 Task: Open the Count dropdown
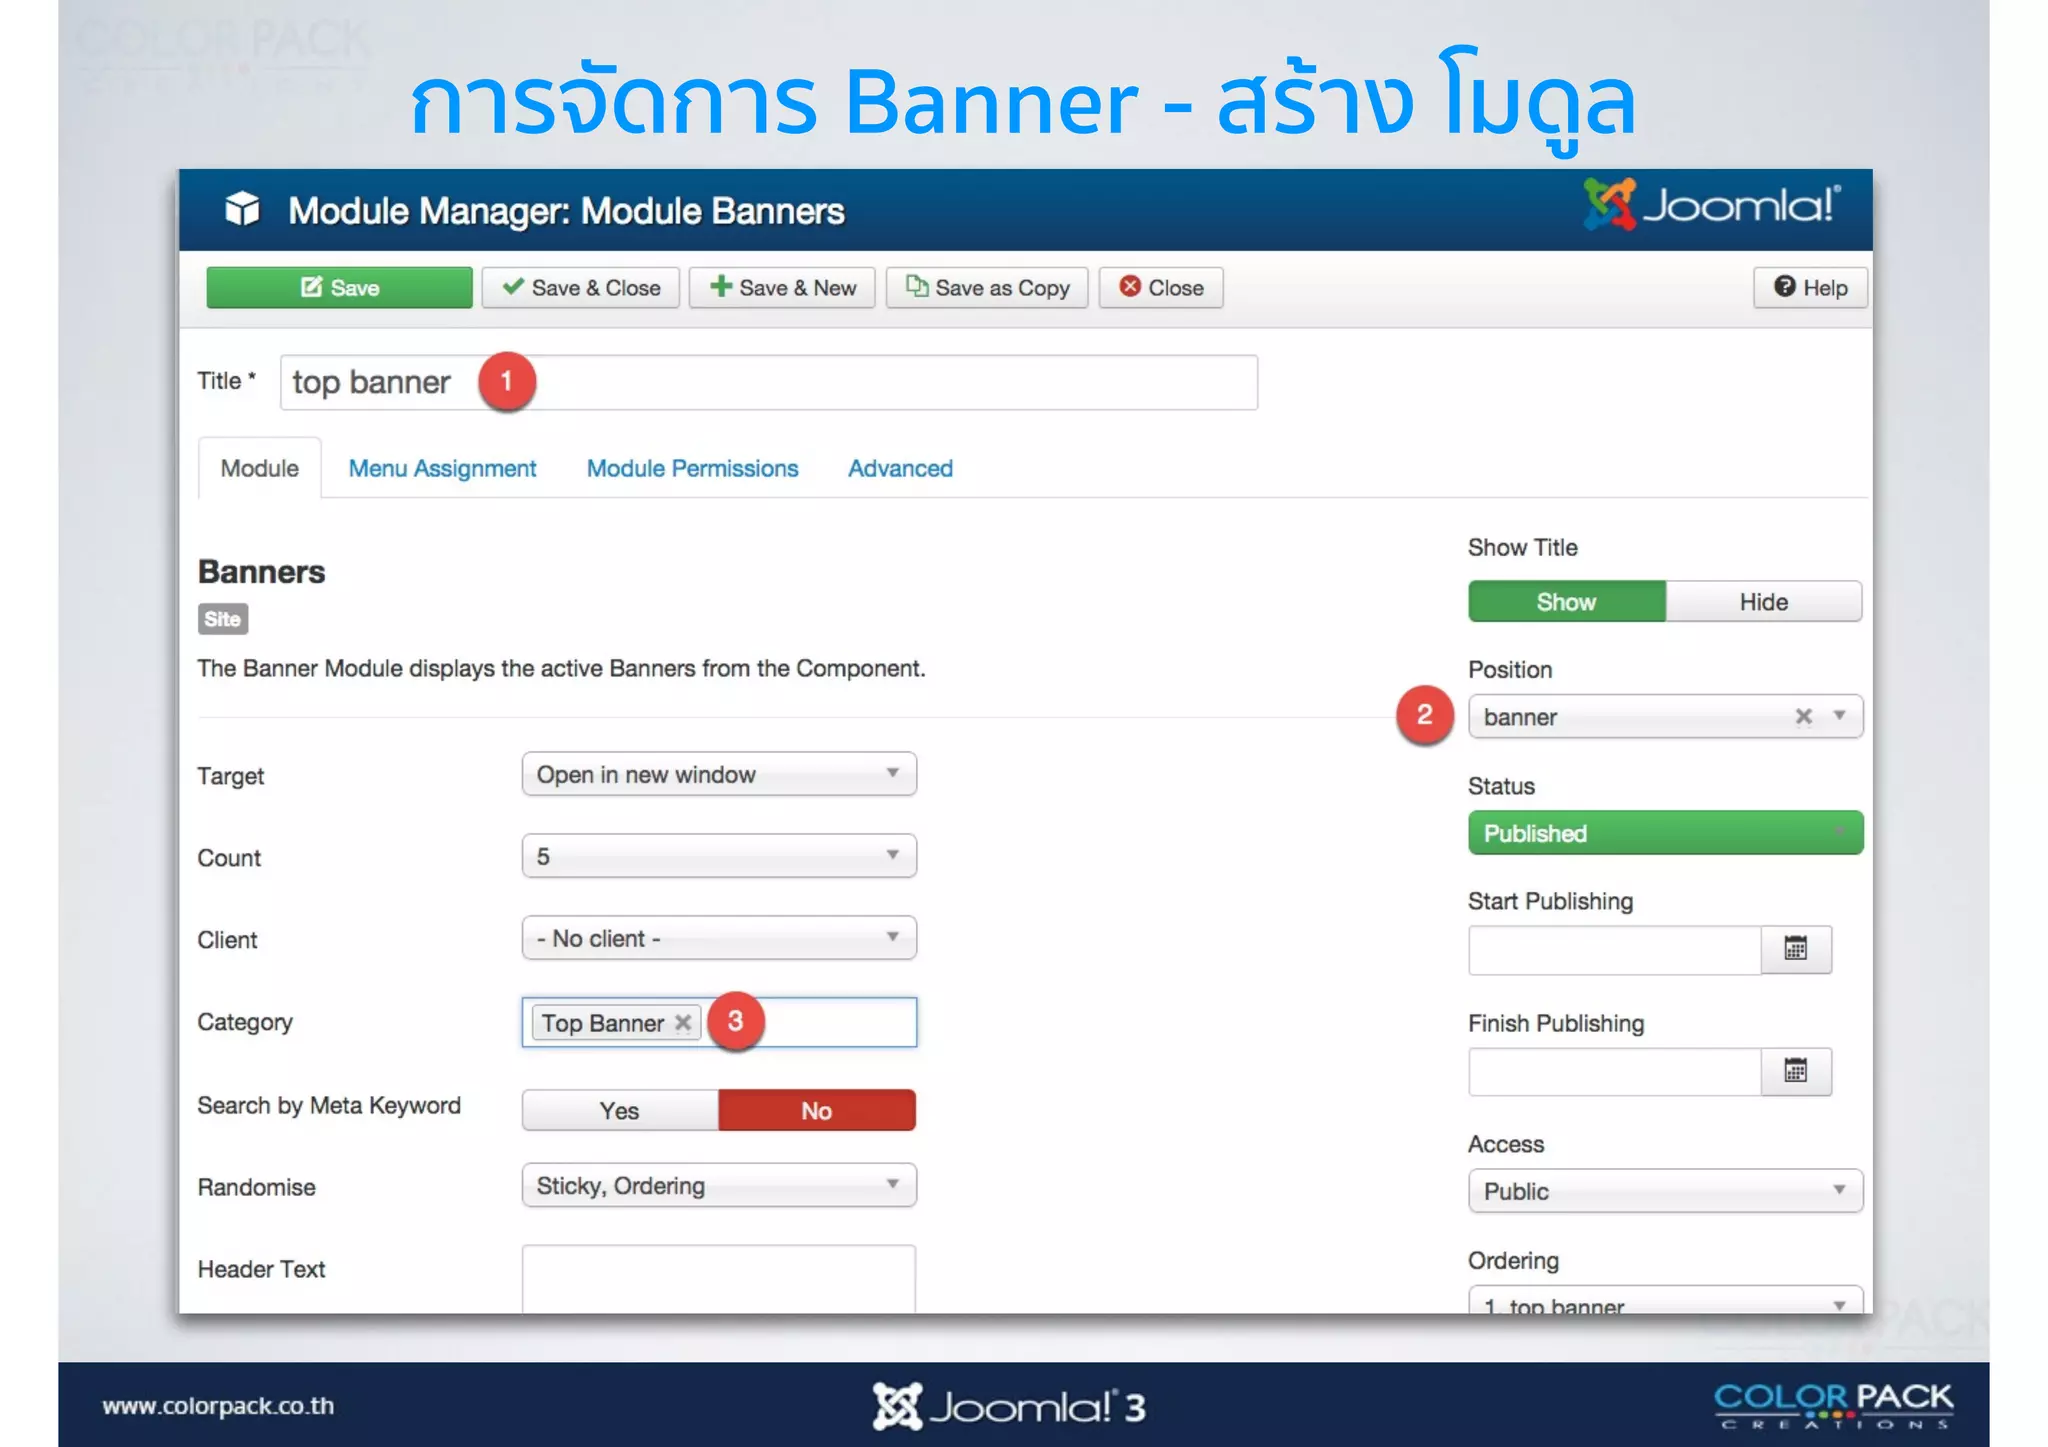(x=719, y=856)
